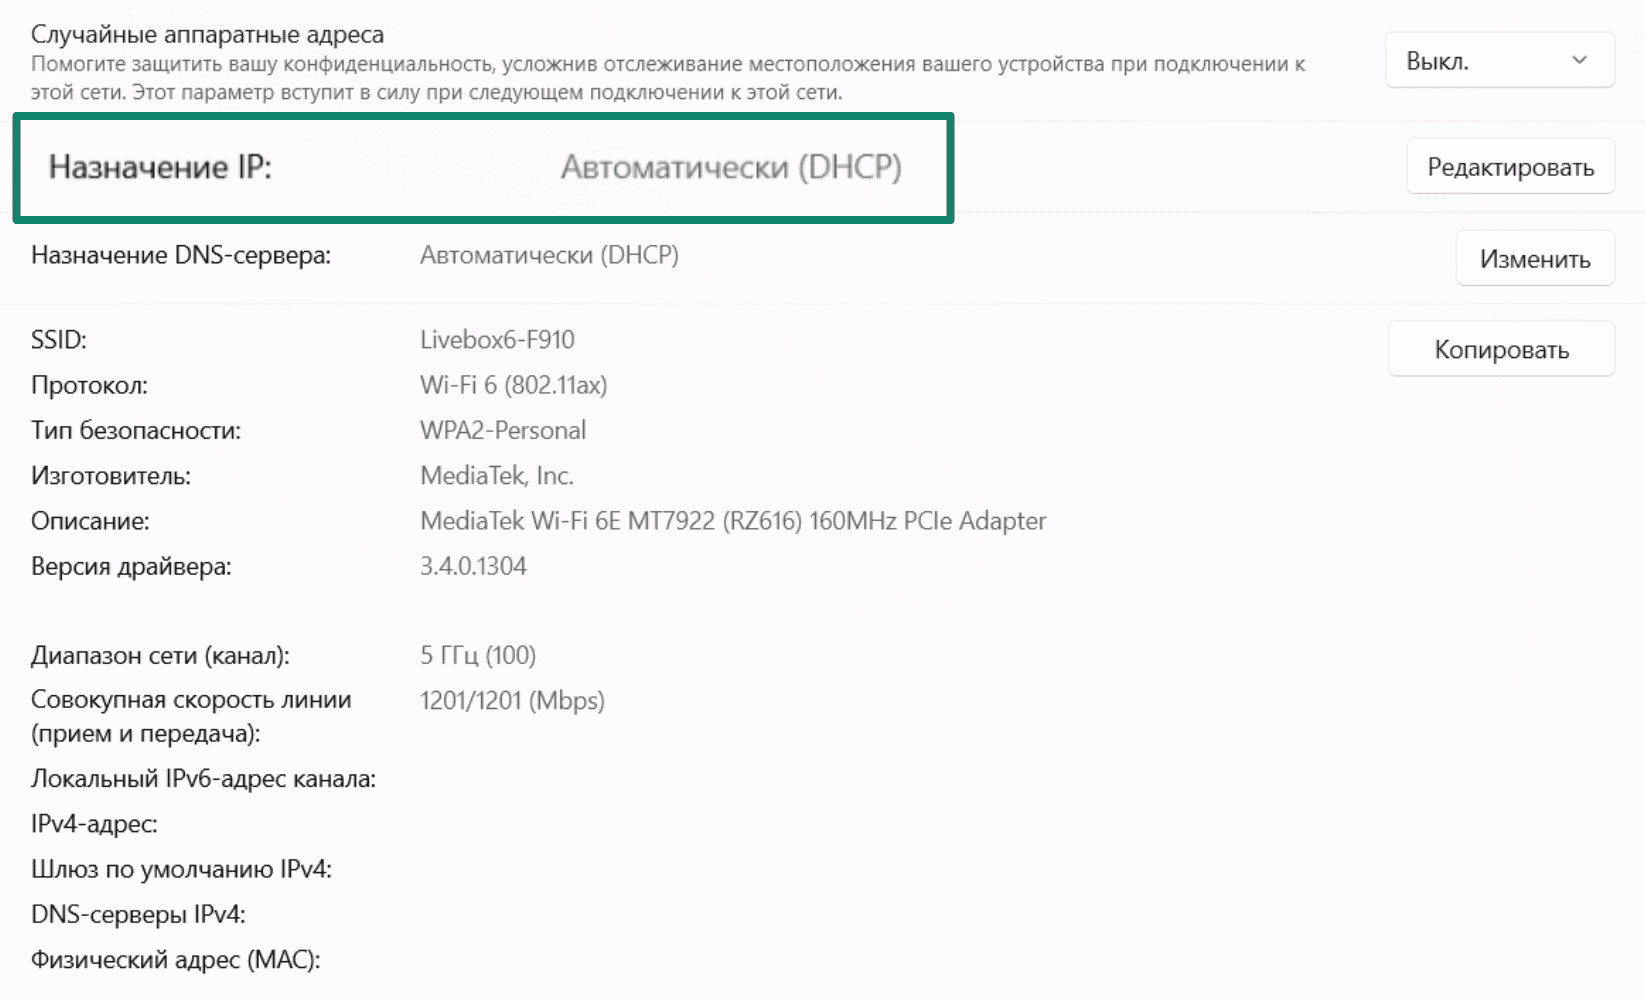Click the WPA2-Personal security type value
The height and width of the screenshot is (999, 1646).
(502, 430)
